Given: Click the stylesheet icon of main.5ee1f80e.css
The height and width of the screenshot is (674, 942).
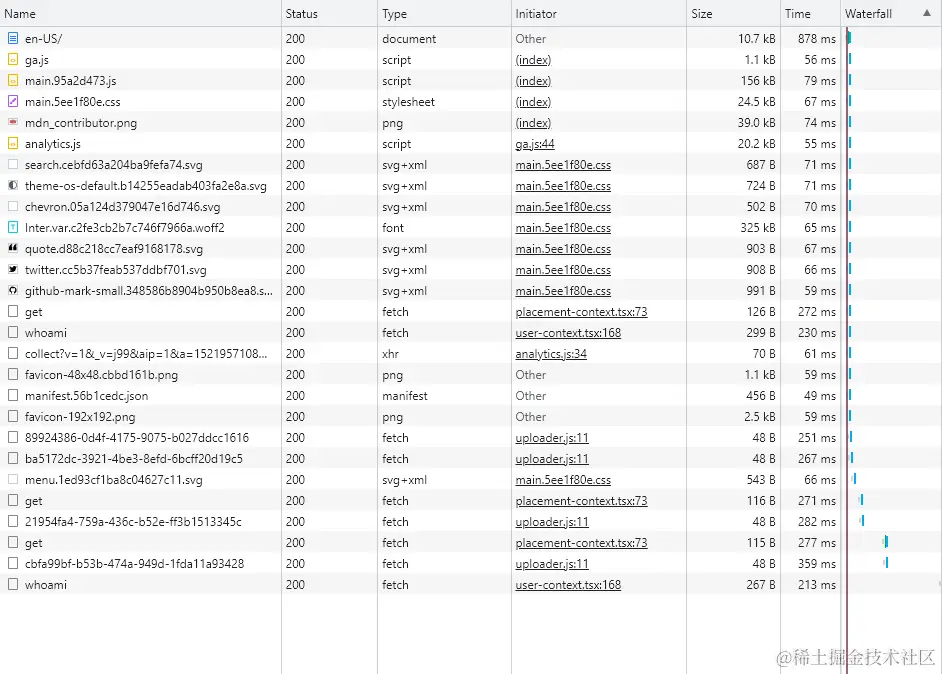Looking at the screenshot, I should [x=13, y=102].
